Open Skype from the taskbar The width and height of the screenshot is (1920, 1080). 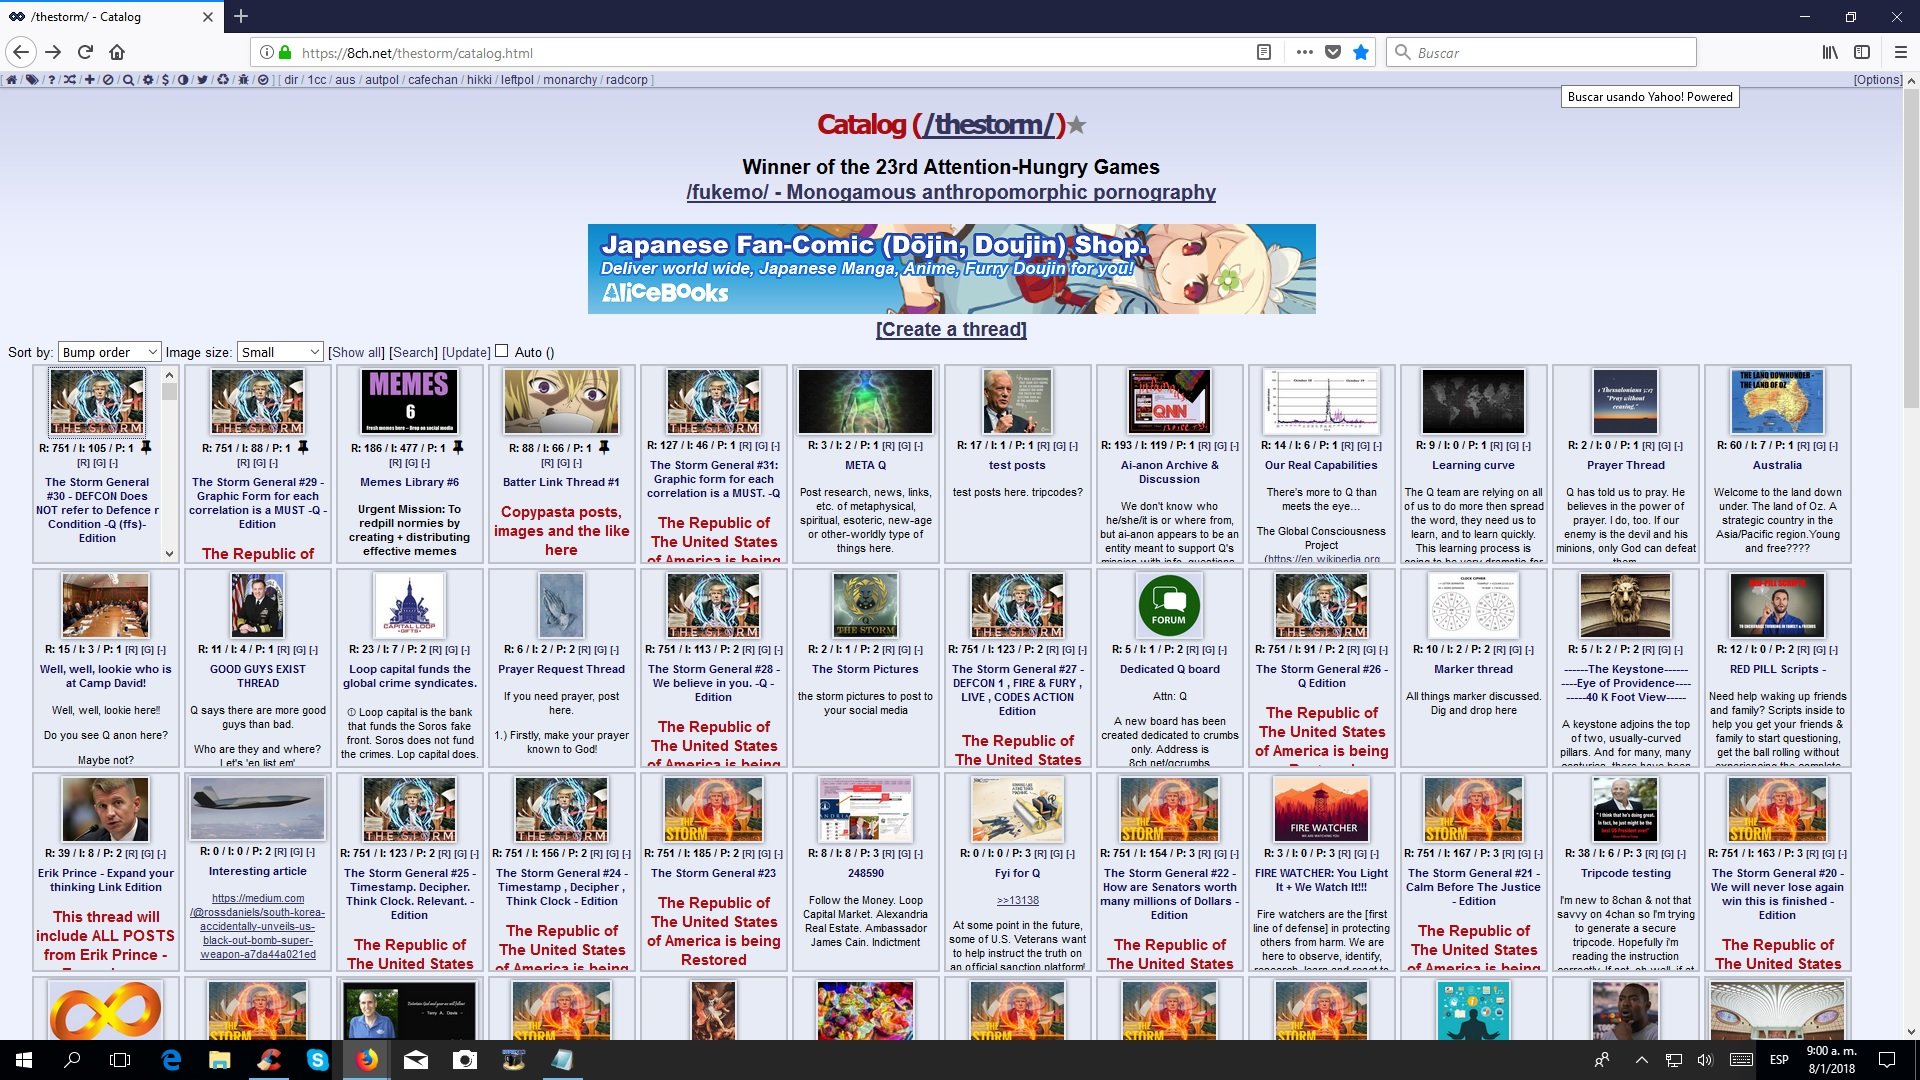click(x=318, y=1060)
